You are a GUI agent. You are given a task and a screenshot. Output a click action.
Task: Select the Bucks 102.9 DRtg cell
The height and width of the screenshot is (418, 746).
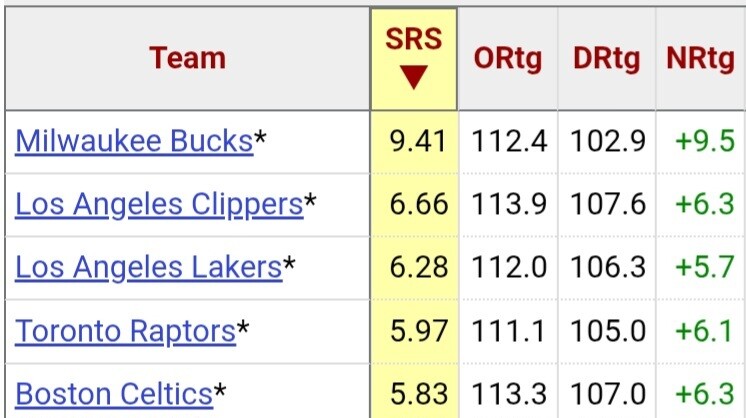[607, 142]
